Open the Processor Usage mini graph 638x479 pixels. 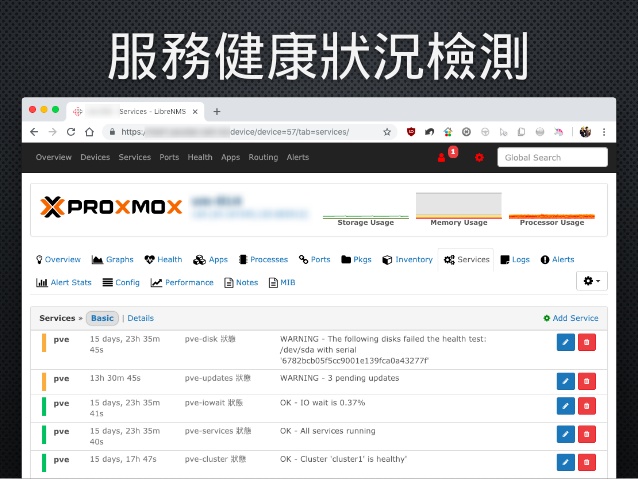[552, 210]
